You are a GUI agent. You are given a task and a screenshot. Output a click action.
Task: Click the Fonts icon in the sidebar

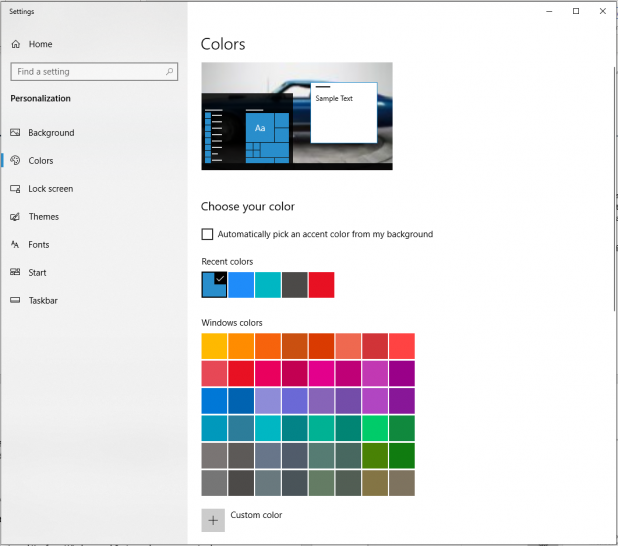15,244
